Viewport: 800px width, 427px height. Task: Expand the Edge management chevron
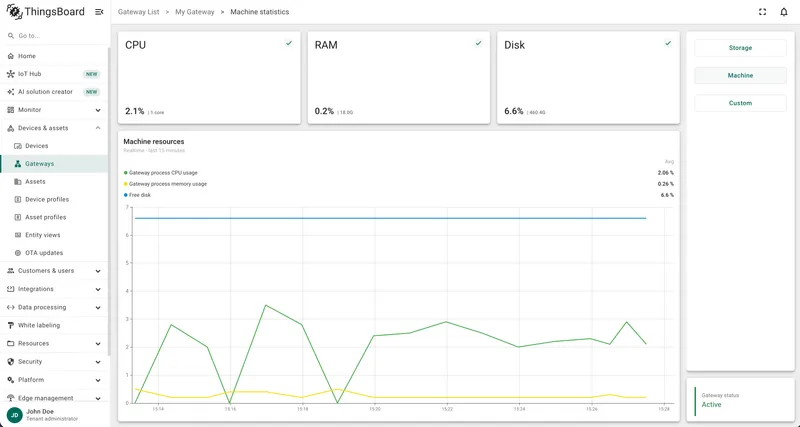click(x=98, y=398)
